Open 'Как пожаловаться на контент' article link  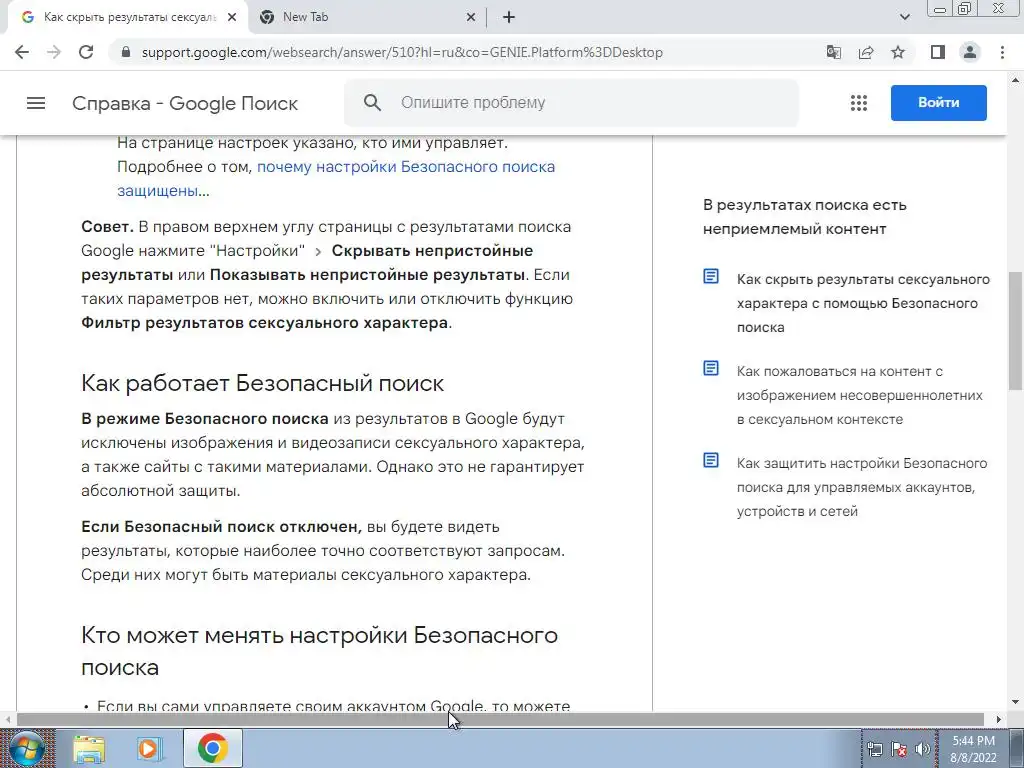(x=859, y=395)
